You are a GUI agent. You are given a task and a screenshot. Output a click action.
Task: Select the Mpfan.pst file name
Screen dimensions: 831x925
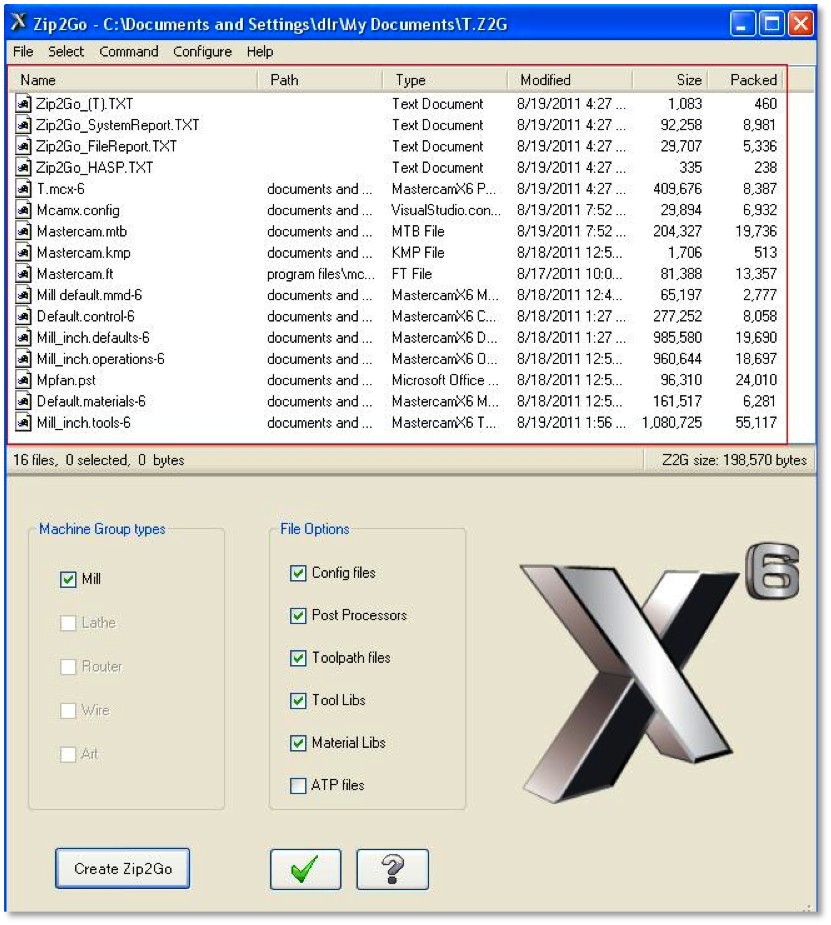[x=66, y=380]
